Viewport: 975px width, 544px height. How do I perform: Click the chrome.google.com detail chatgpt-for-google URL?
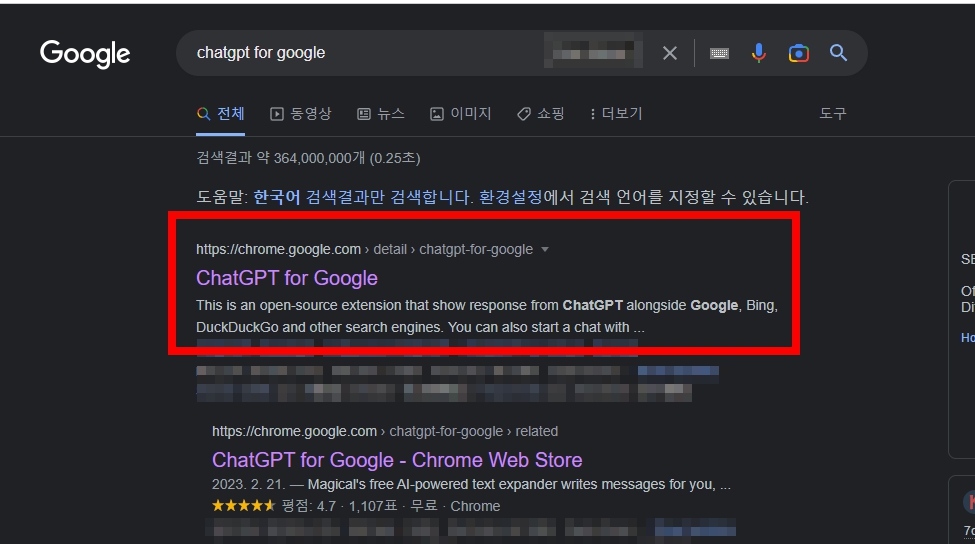(364, 249)
